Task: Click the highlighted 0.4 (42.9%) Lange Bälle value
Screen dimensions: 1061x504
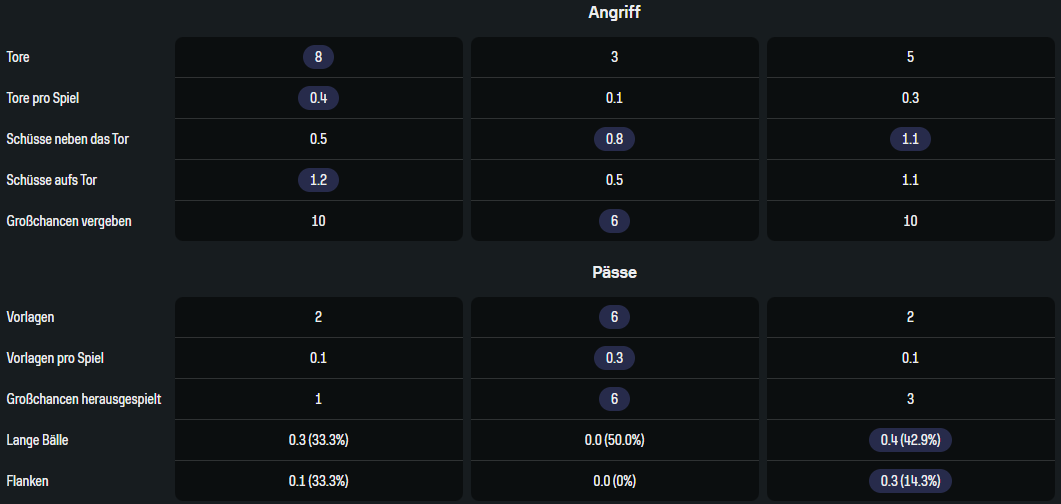Action: 910,440
